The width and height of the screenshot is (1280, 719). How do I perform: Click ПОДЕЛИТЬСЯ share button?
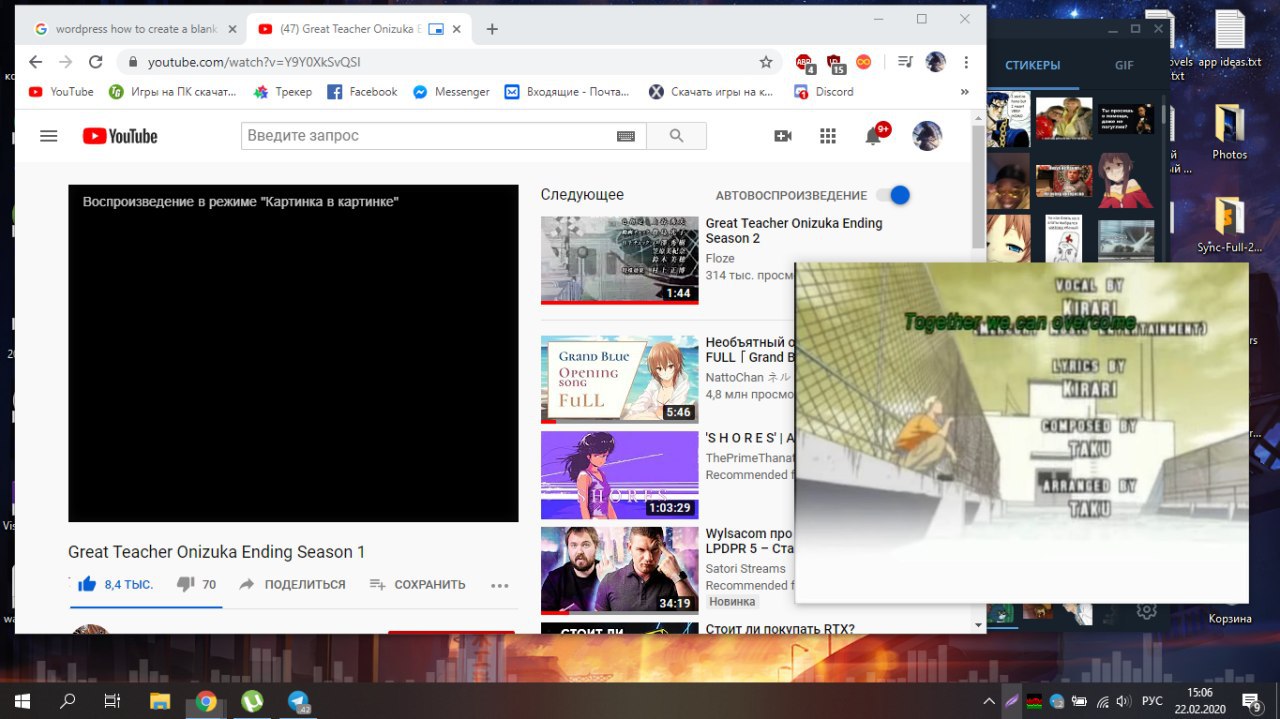pos(292,584)
